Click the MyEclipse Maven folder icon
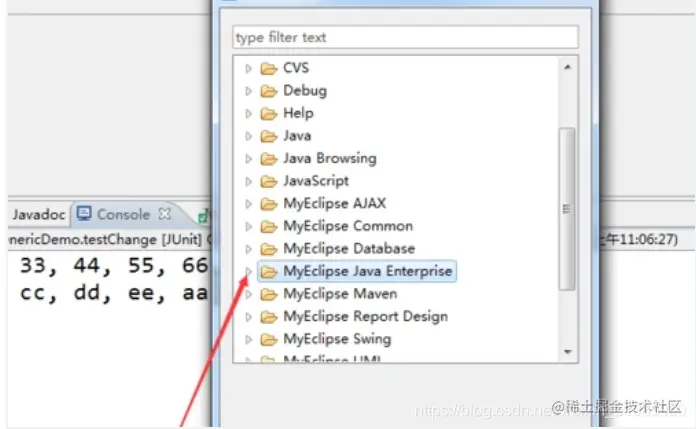Screen dimensions: 696x429 (269, 294)
